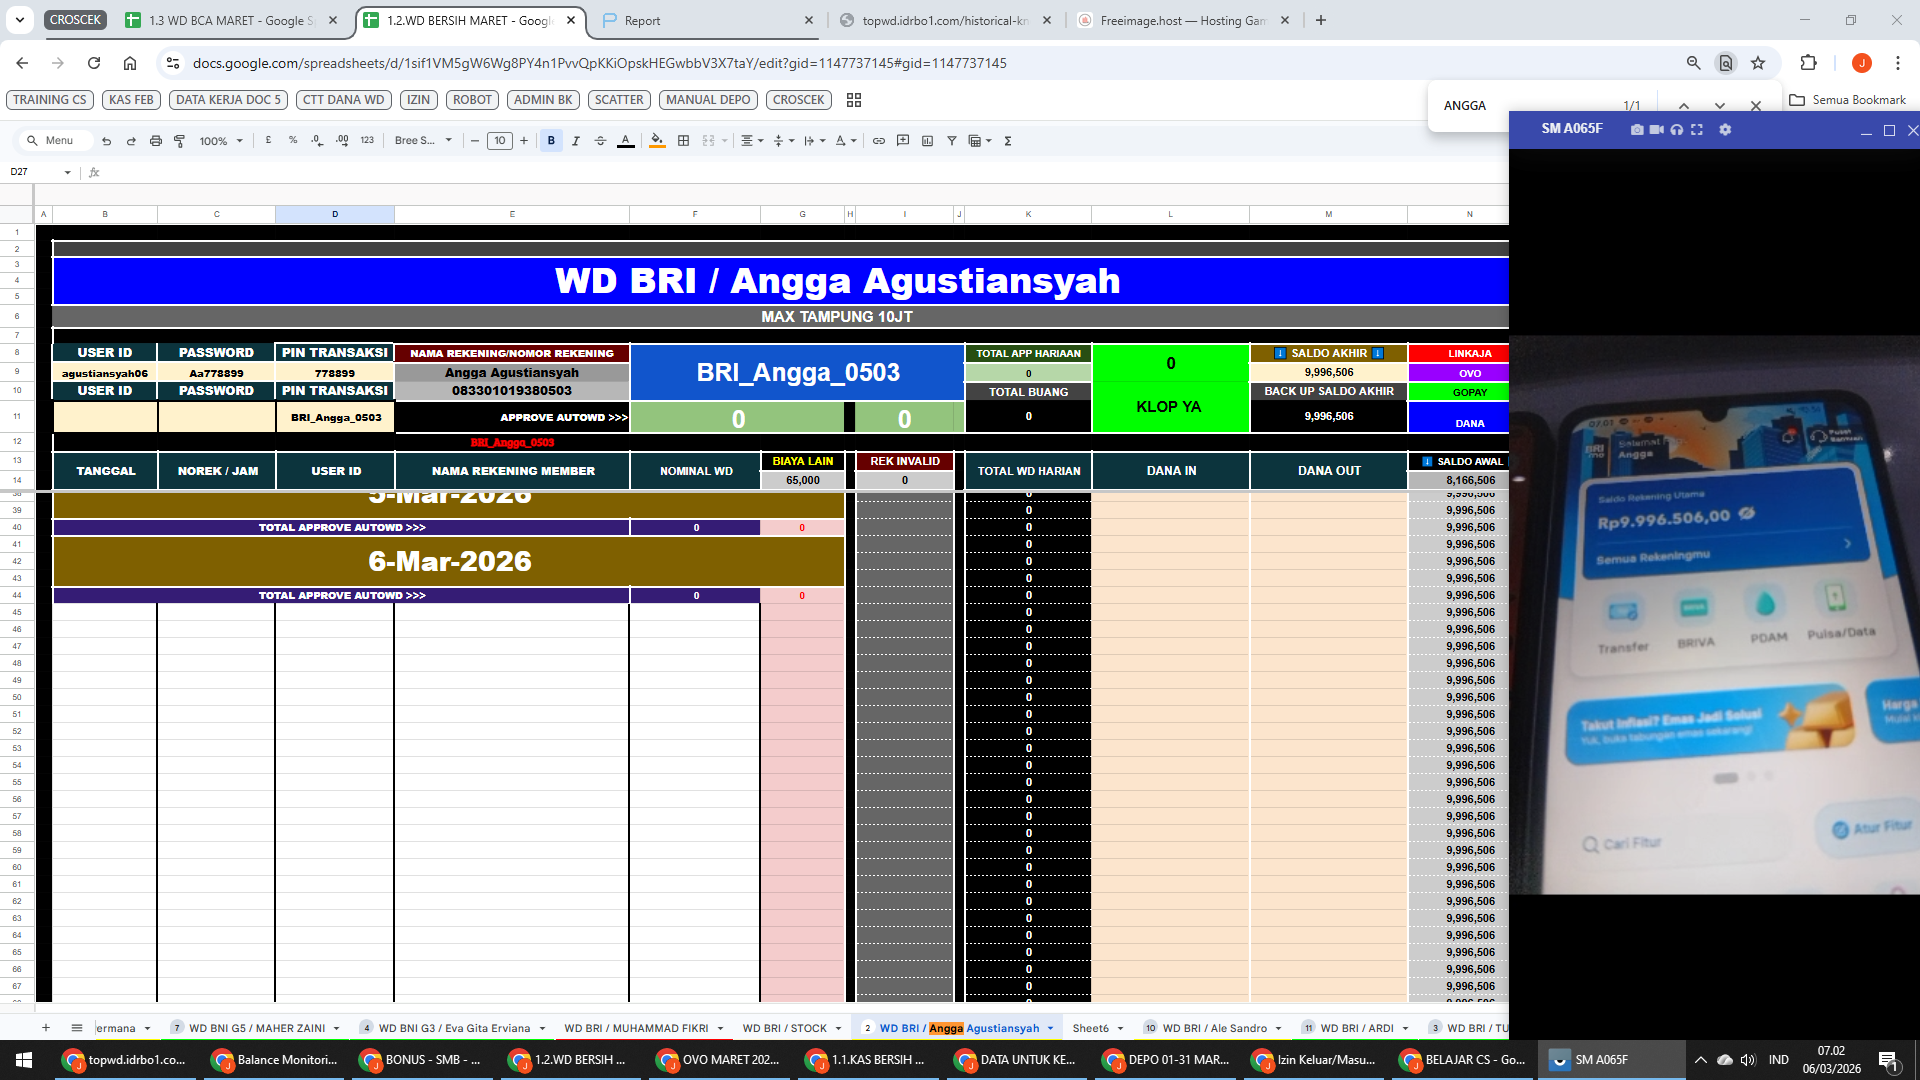Click the functions sigma icon
Screen dimensions: 1920x1080
1008,141
